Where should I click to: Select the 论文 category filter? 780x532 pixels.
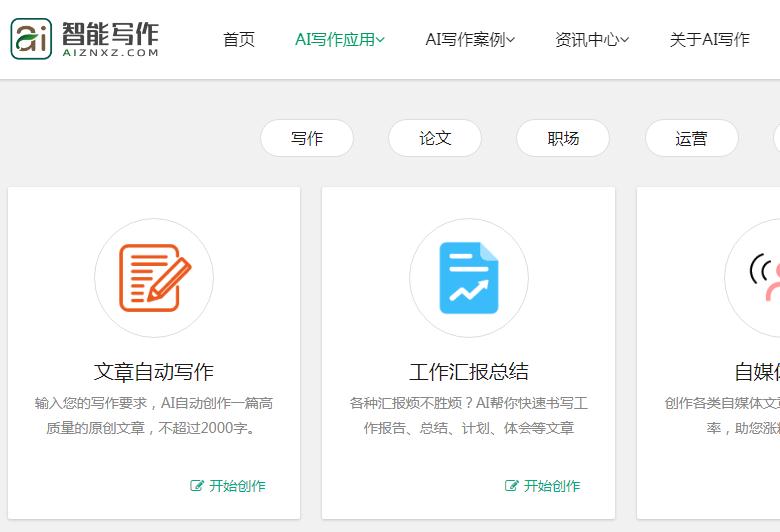435,138
